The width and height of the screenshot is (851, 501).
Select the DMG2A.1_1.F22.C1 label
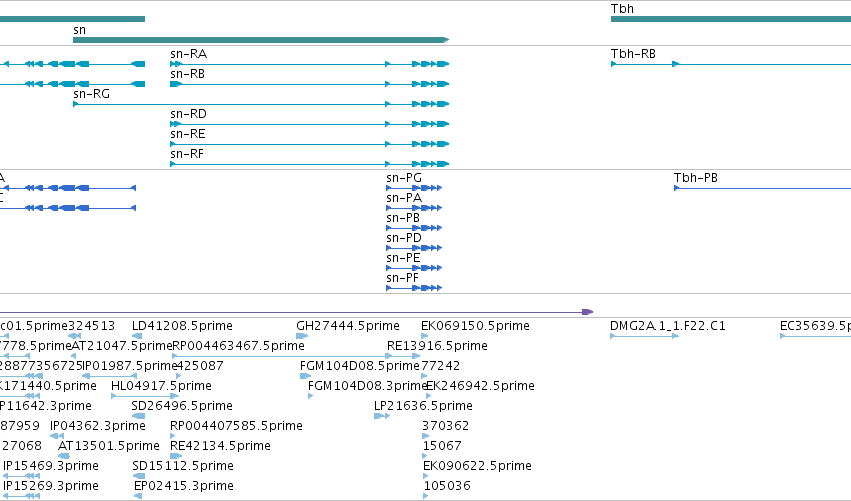click(668, 326)
